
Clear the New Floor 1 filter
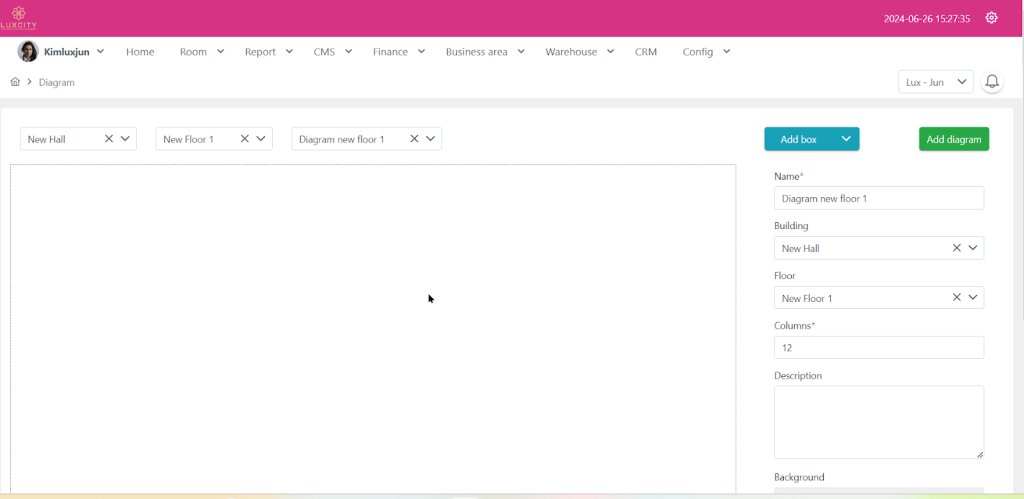(245, 139)
